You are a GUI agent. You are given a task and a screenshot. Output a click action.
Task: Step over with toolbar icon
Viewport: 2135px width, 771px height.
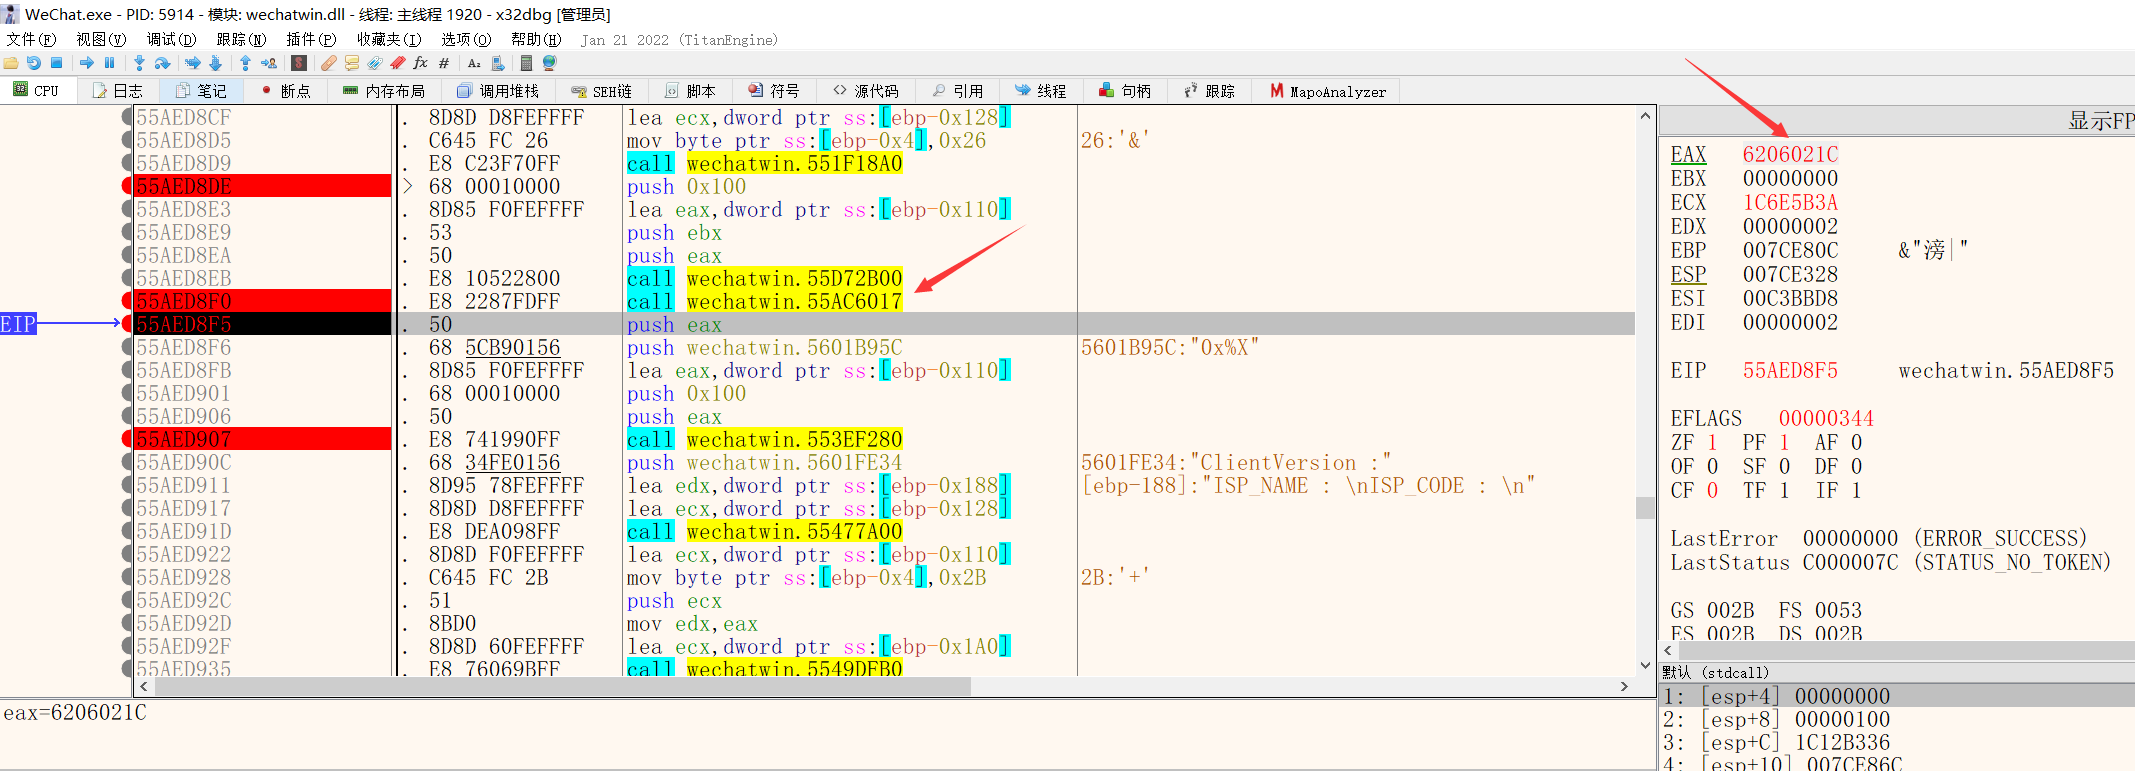[162, 63]
